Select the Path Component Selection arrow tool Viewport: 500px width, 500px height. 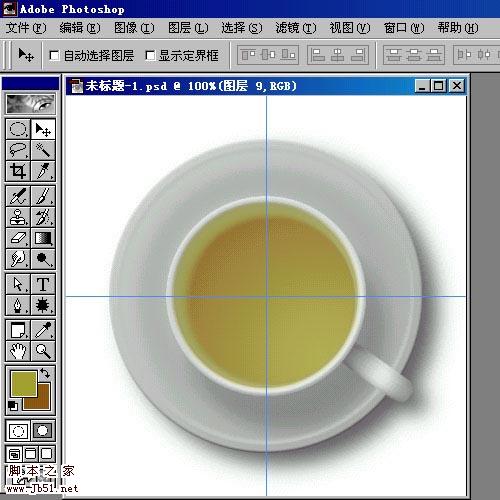(18, 284)
